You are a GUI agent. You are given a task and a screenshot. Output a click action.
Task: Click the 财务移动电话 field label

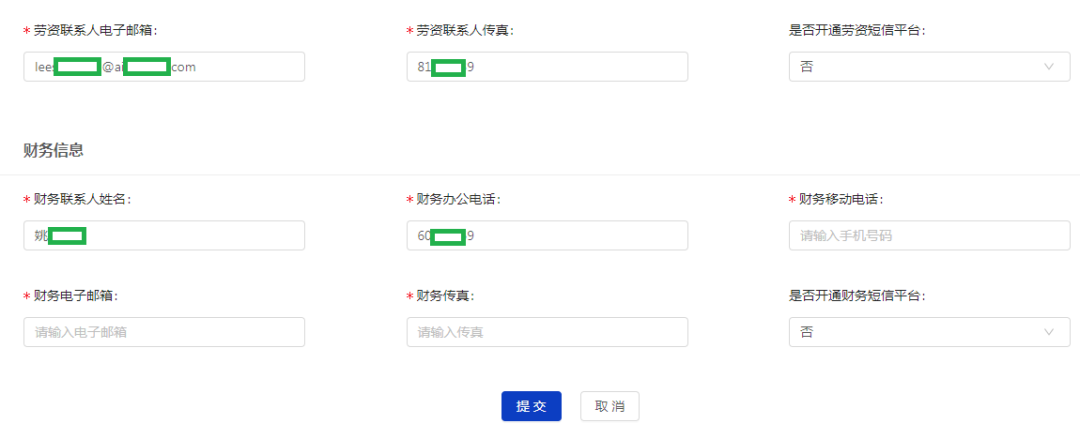click(841, 199)
